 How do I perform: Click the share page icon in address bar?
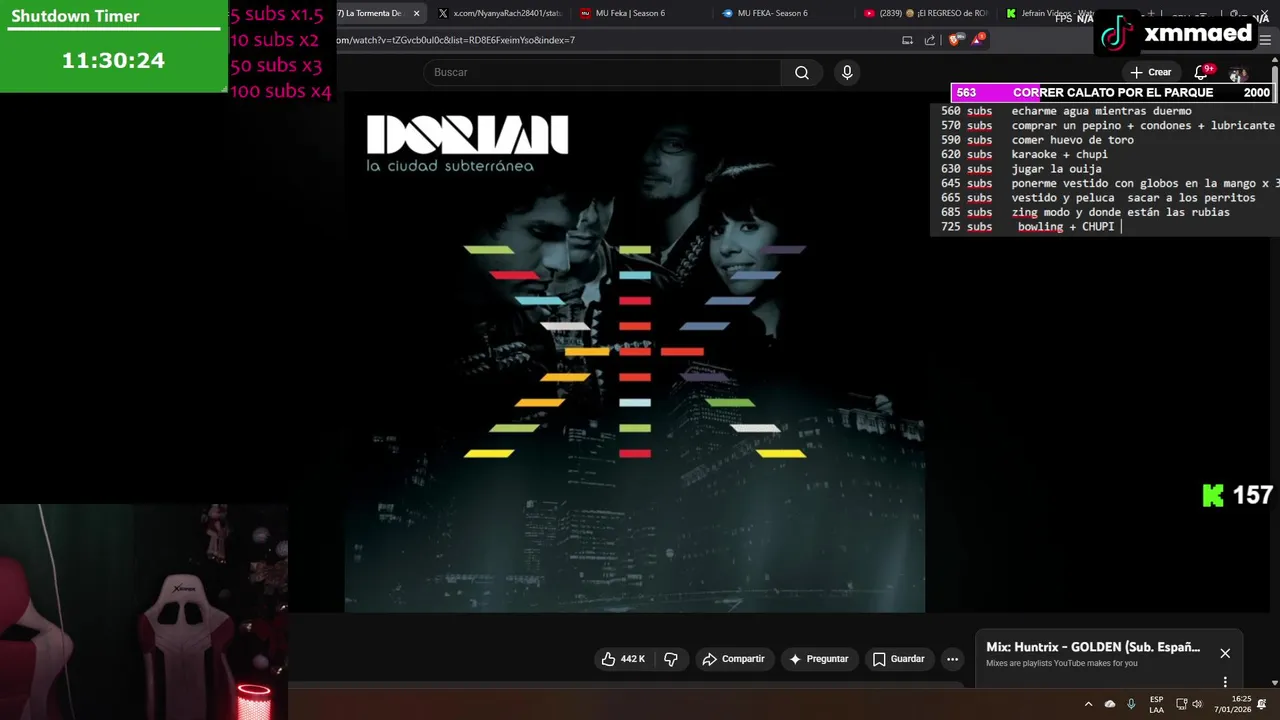(x=930, y=40)
